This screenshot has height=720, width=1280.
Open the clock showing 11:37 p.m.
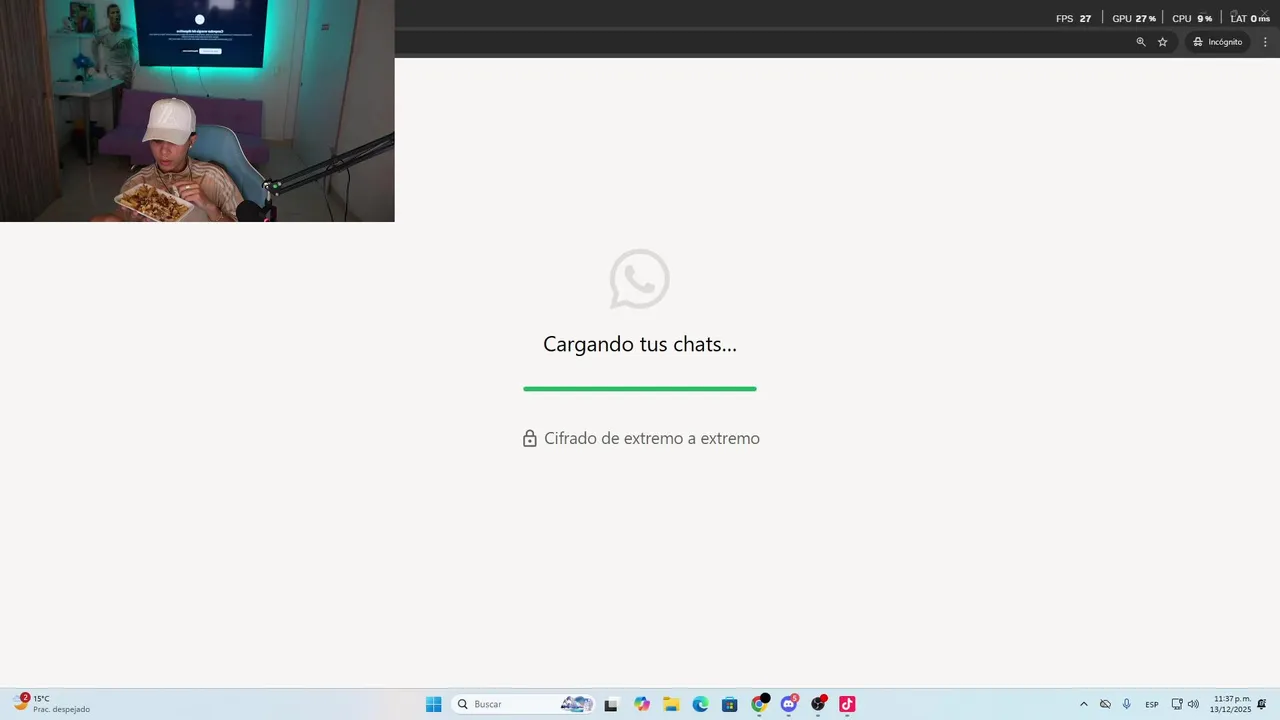[1231, 704]
